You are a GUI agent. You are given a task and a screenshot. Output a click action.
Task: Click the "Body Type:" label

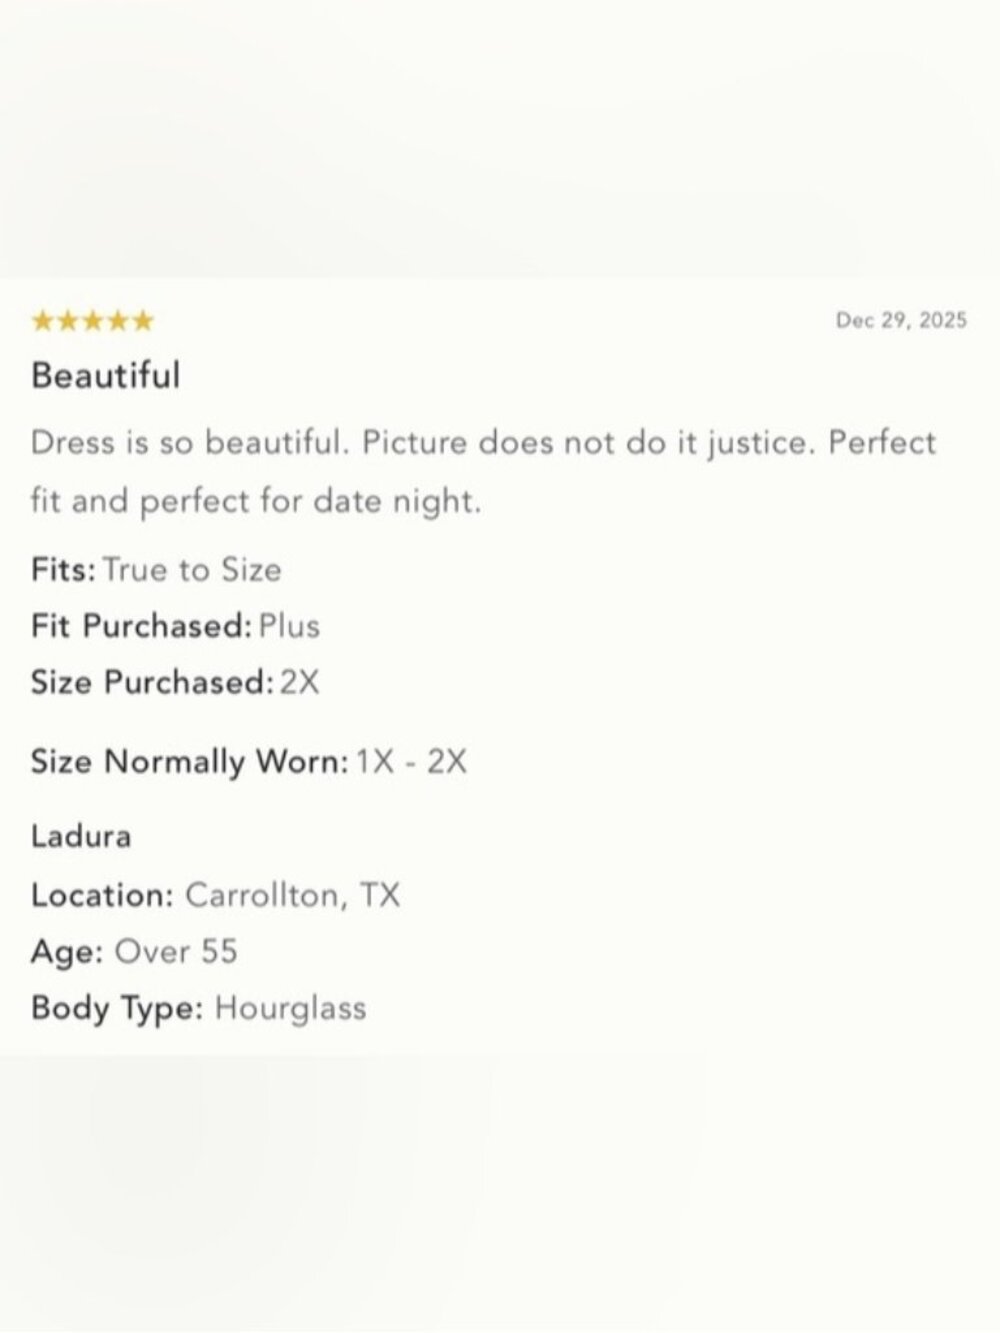117,1007
